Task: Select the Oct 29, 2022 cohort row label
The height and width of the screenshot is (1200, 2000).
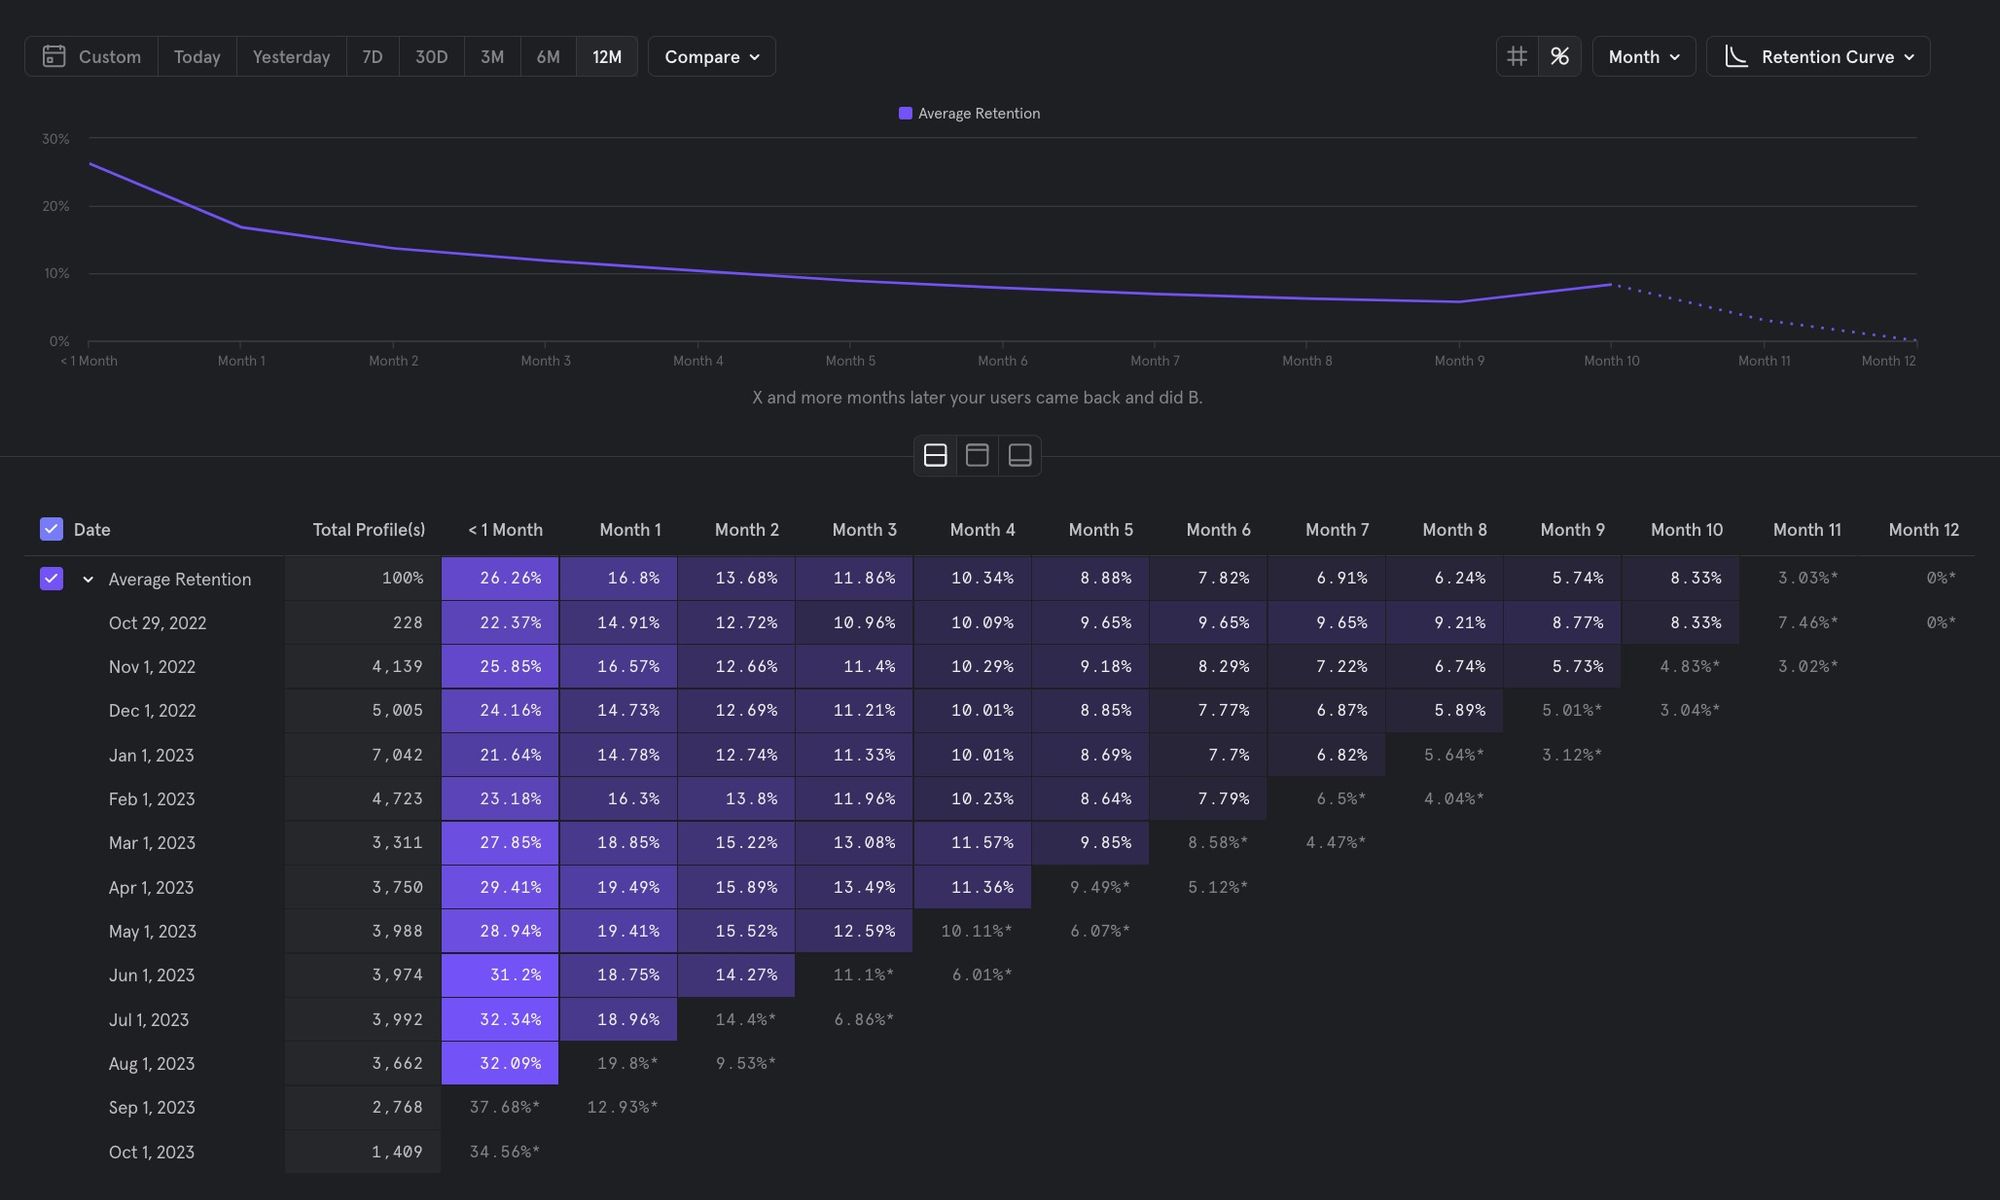Action: [x=157, y=622]
